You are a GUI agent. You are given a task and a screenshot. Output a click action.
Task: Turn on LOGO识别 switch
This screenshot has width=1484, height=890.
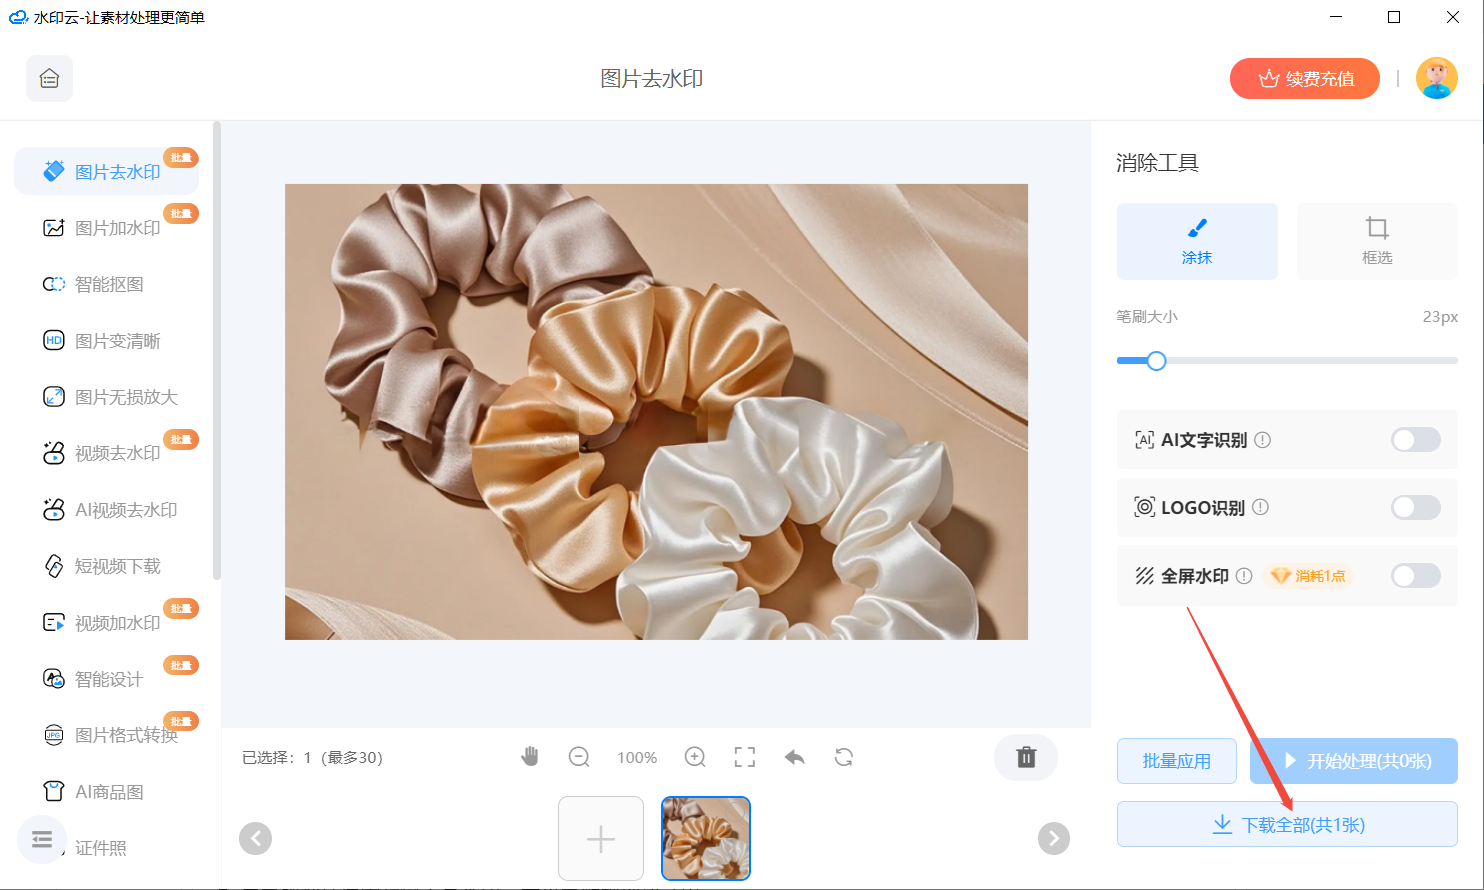click(1415, 507)
